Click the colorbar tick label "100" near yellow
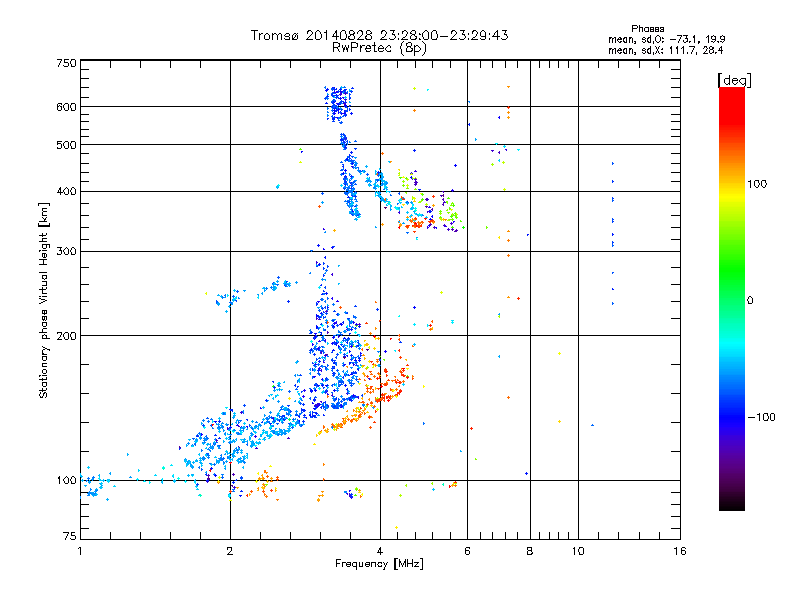This screenshot has width=800, height=600. [757, 184]
